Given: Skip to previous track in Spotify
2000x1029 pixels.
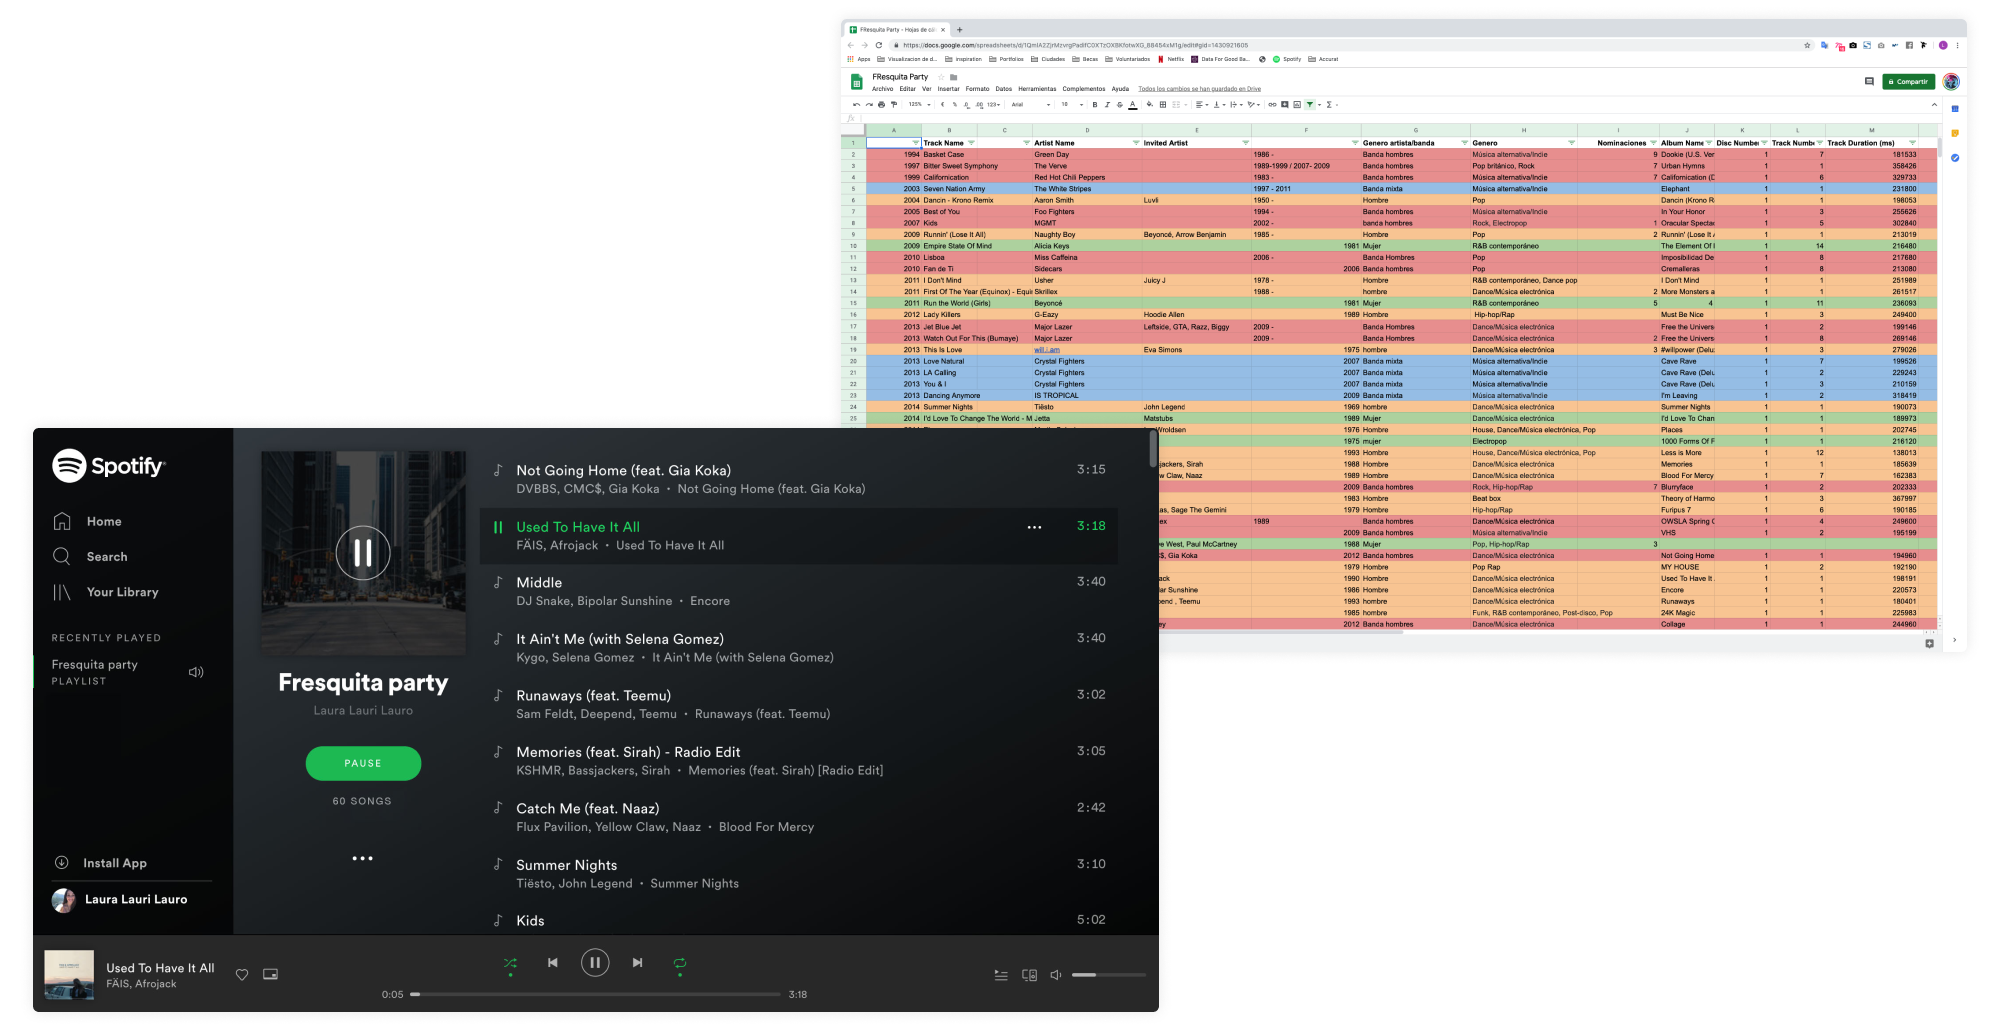Looking at the screenshot, I should (x=552, y=962).
